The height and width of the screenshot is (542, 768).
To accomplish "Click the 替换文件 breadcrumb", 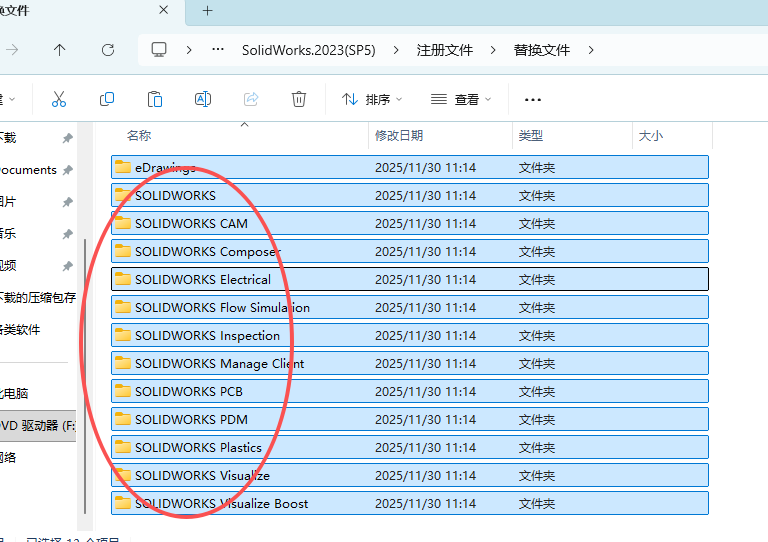I will pos(542,50).
